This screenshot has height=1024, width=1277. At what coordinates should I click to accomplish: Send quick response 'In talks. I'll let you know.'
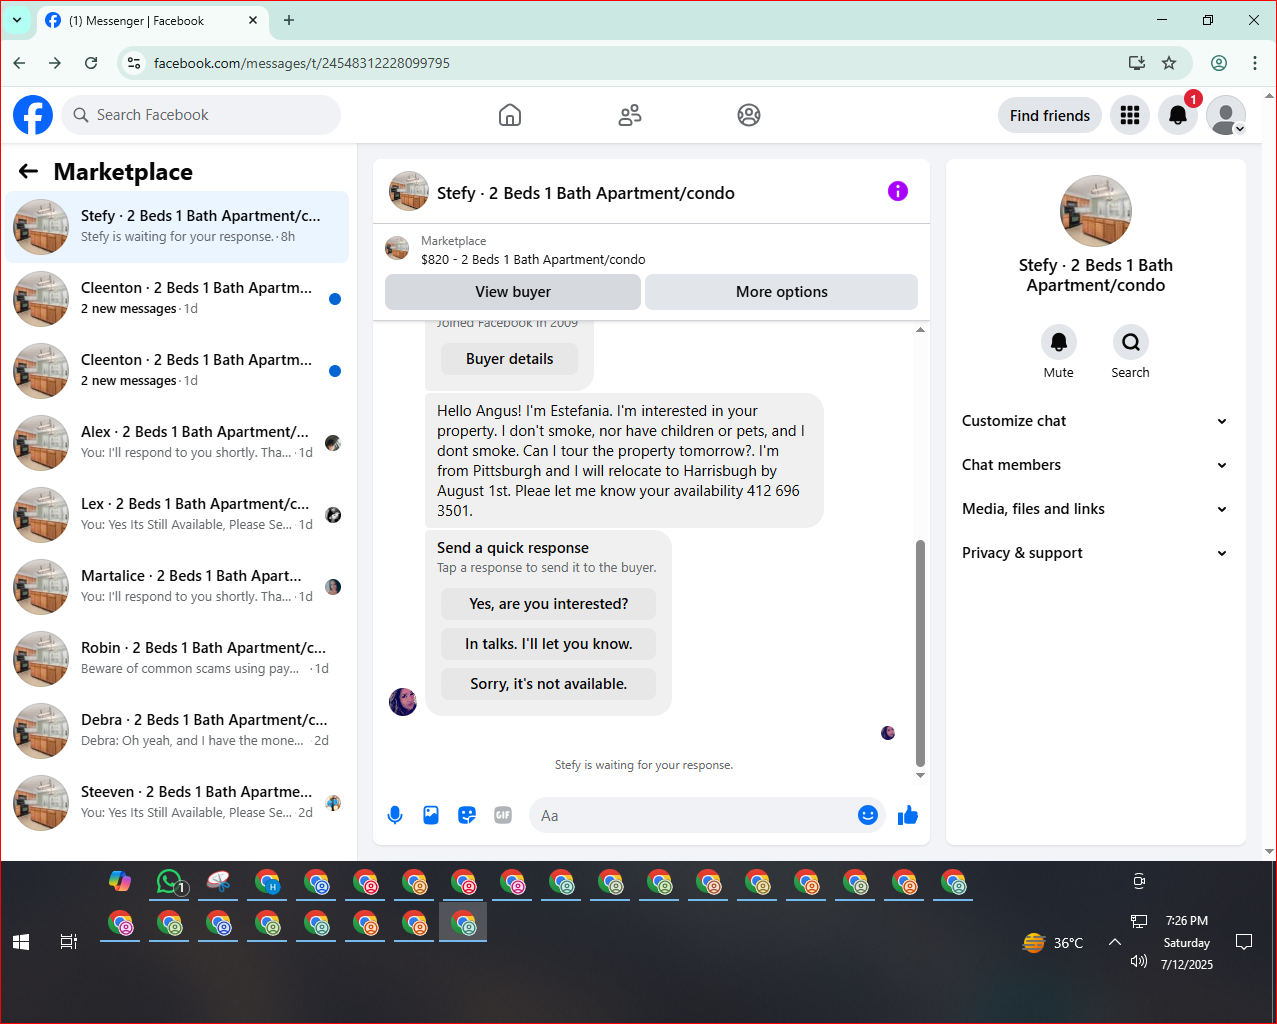(x=549, y=644)
